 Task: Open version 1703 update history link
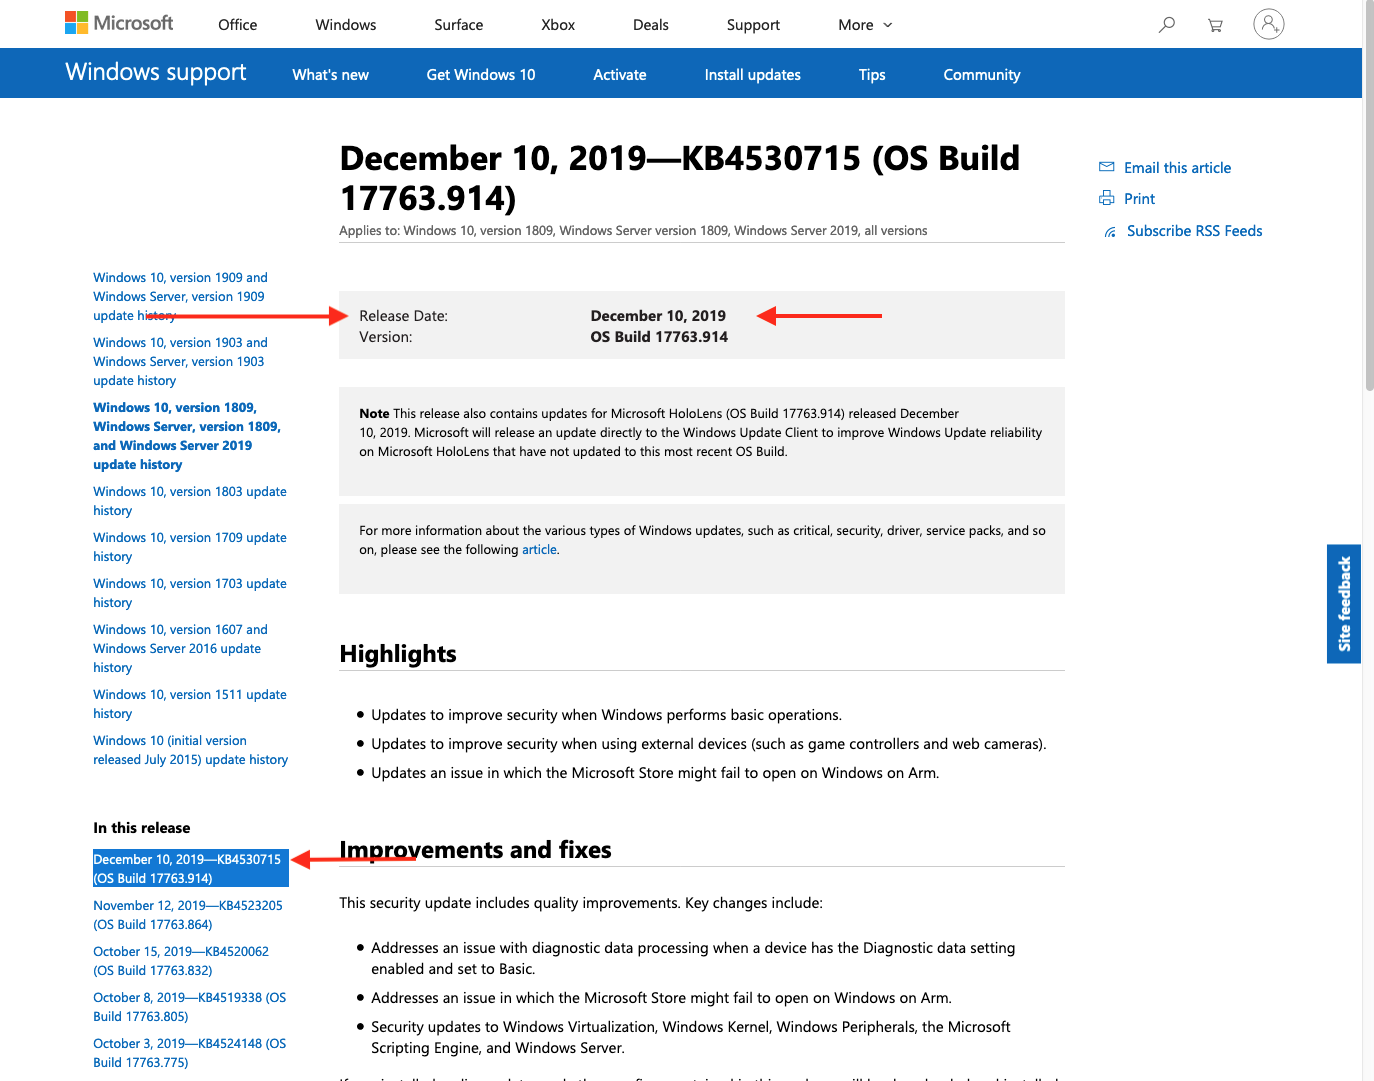(x=190, y=593)
